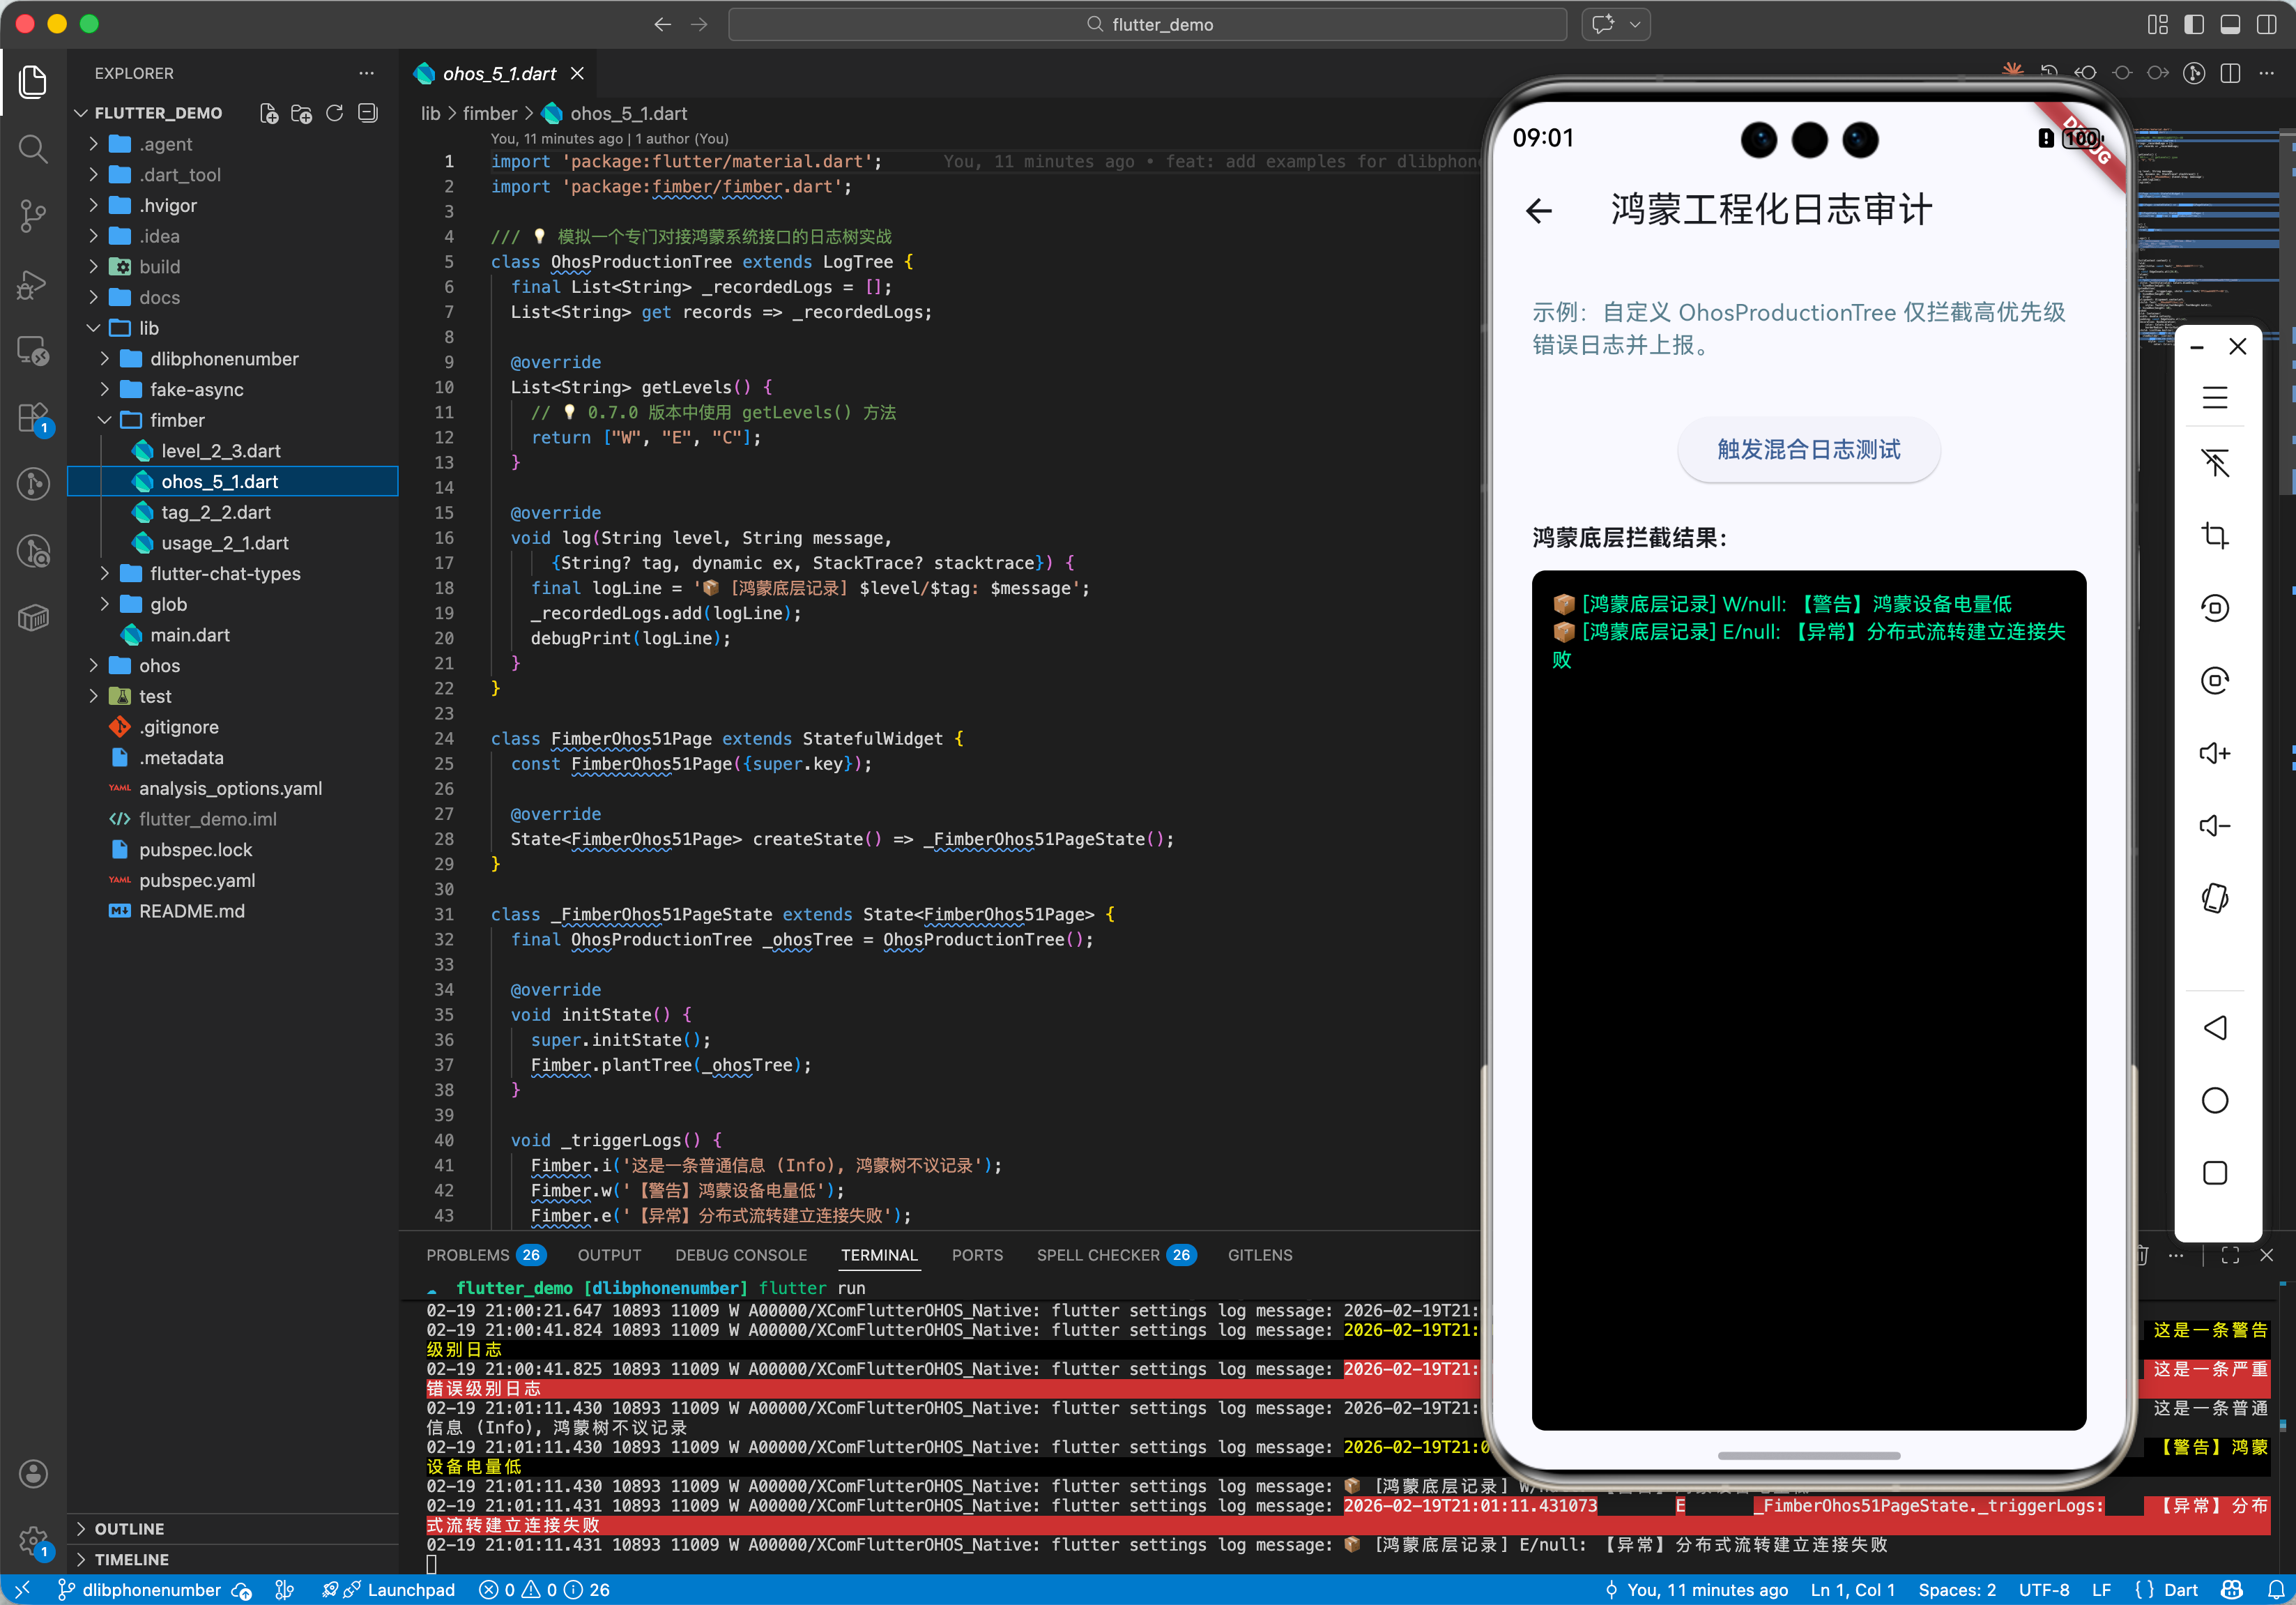
Task: Click emulator crop screenshot icon
Action: pyautogui.click(x=2214, y=535)
